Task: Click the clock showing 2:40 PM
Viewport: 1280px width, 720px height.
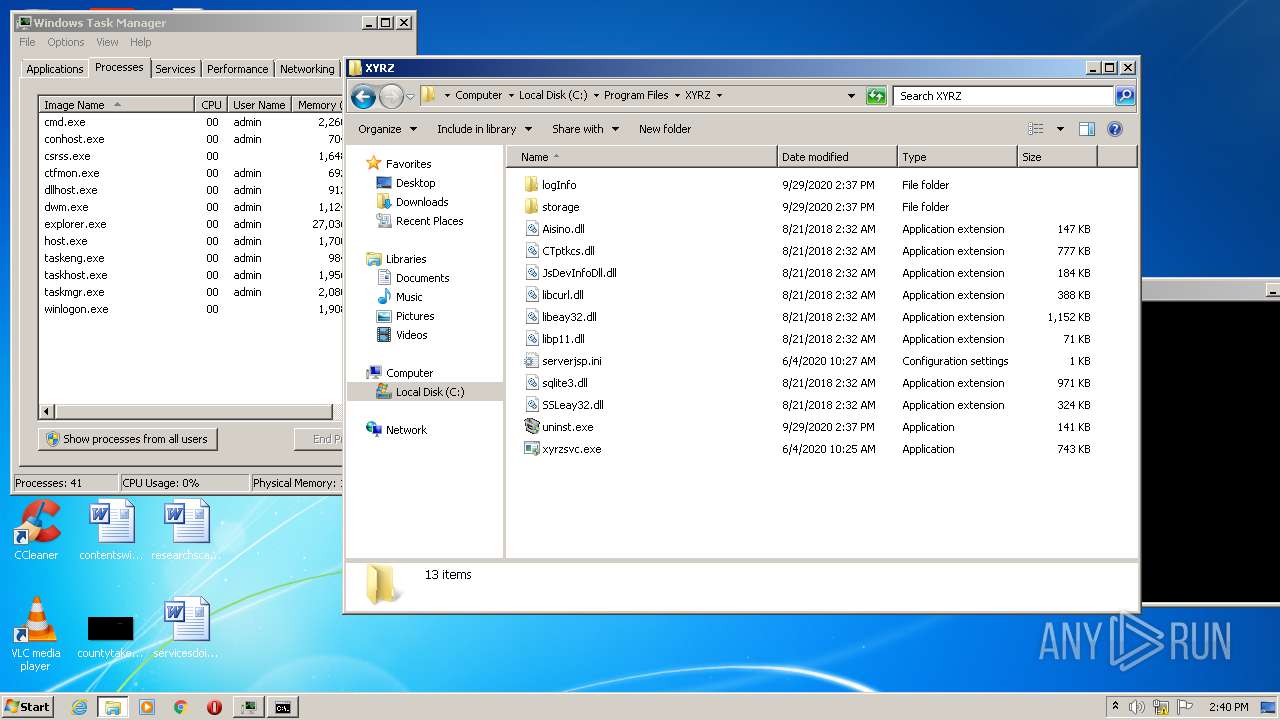Action: (x=1228, y=707)
